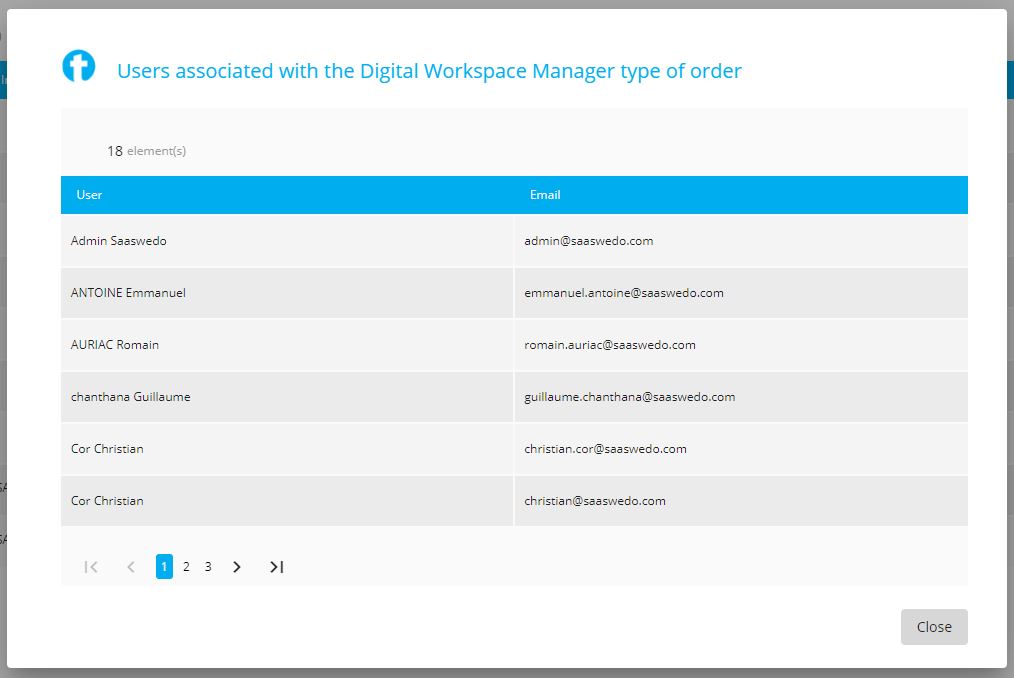Click the blue logo icon beside the title
Screen dimensions: 1014x678
click(78, 66)
